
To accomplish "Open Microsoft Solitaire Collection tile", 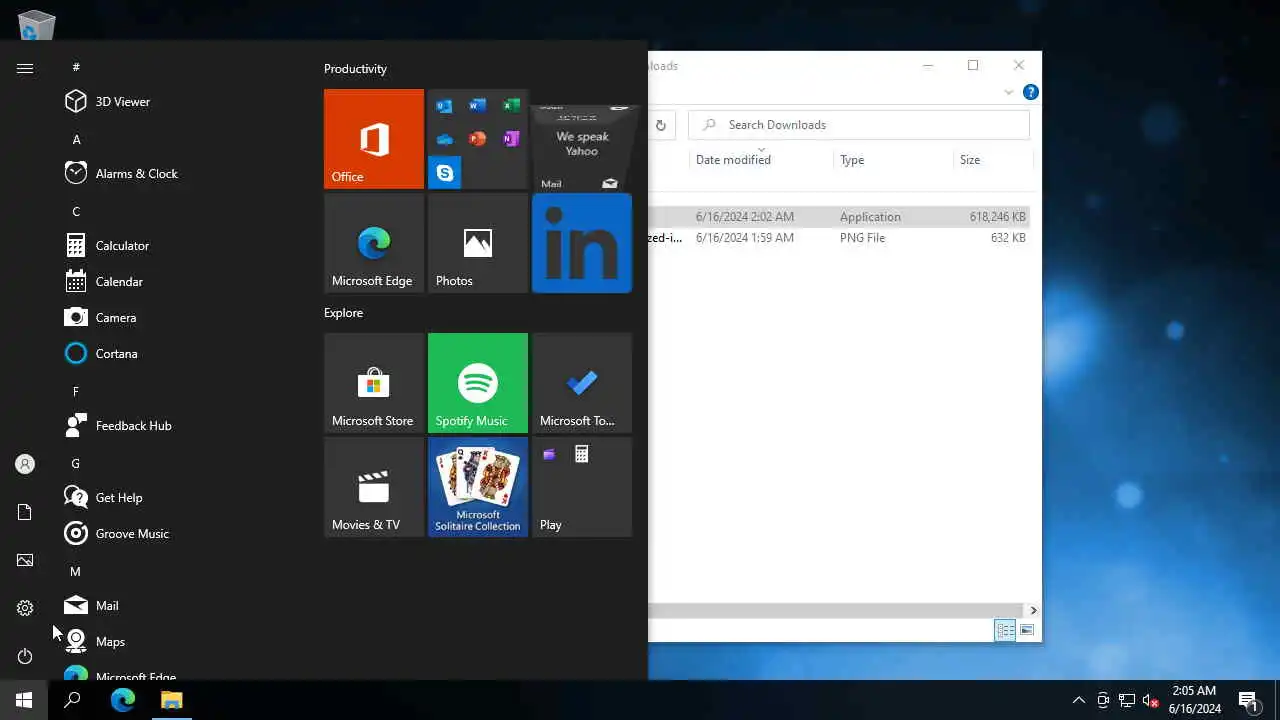I will pyautogui.click(x=478, y=487).
